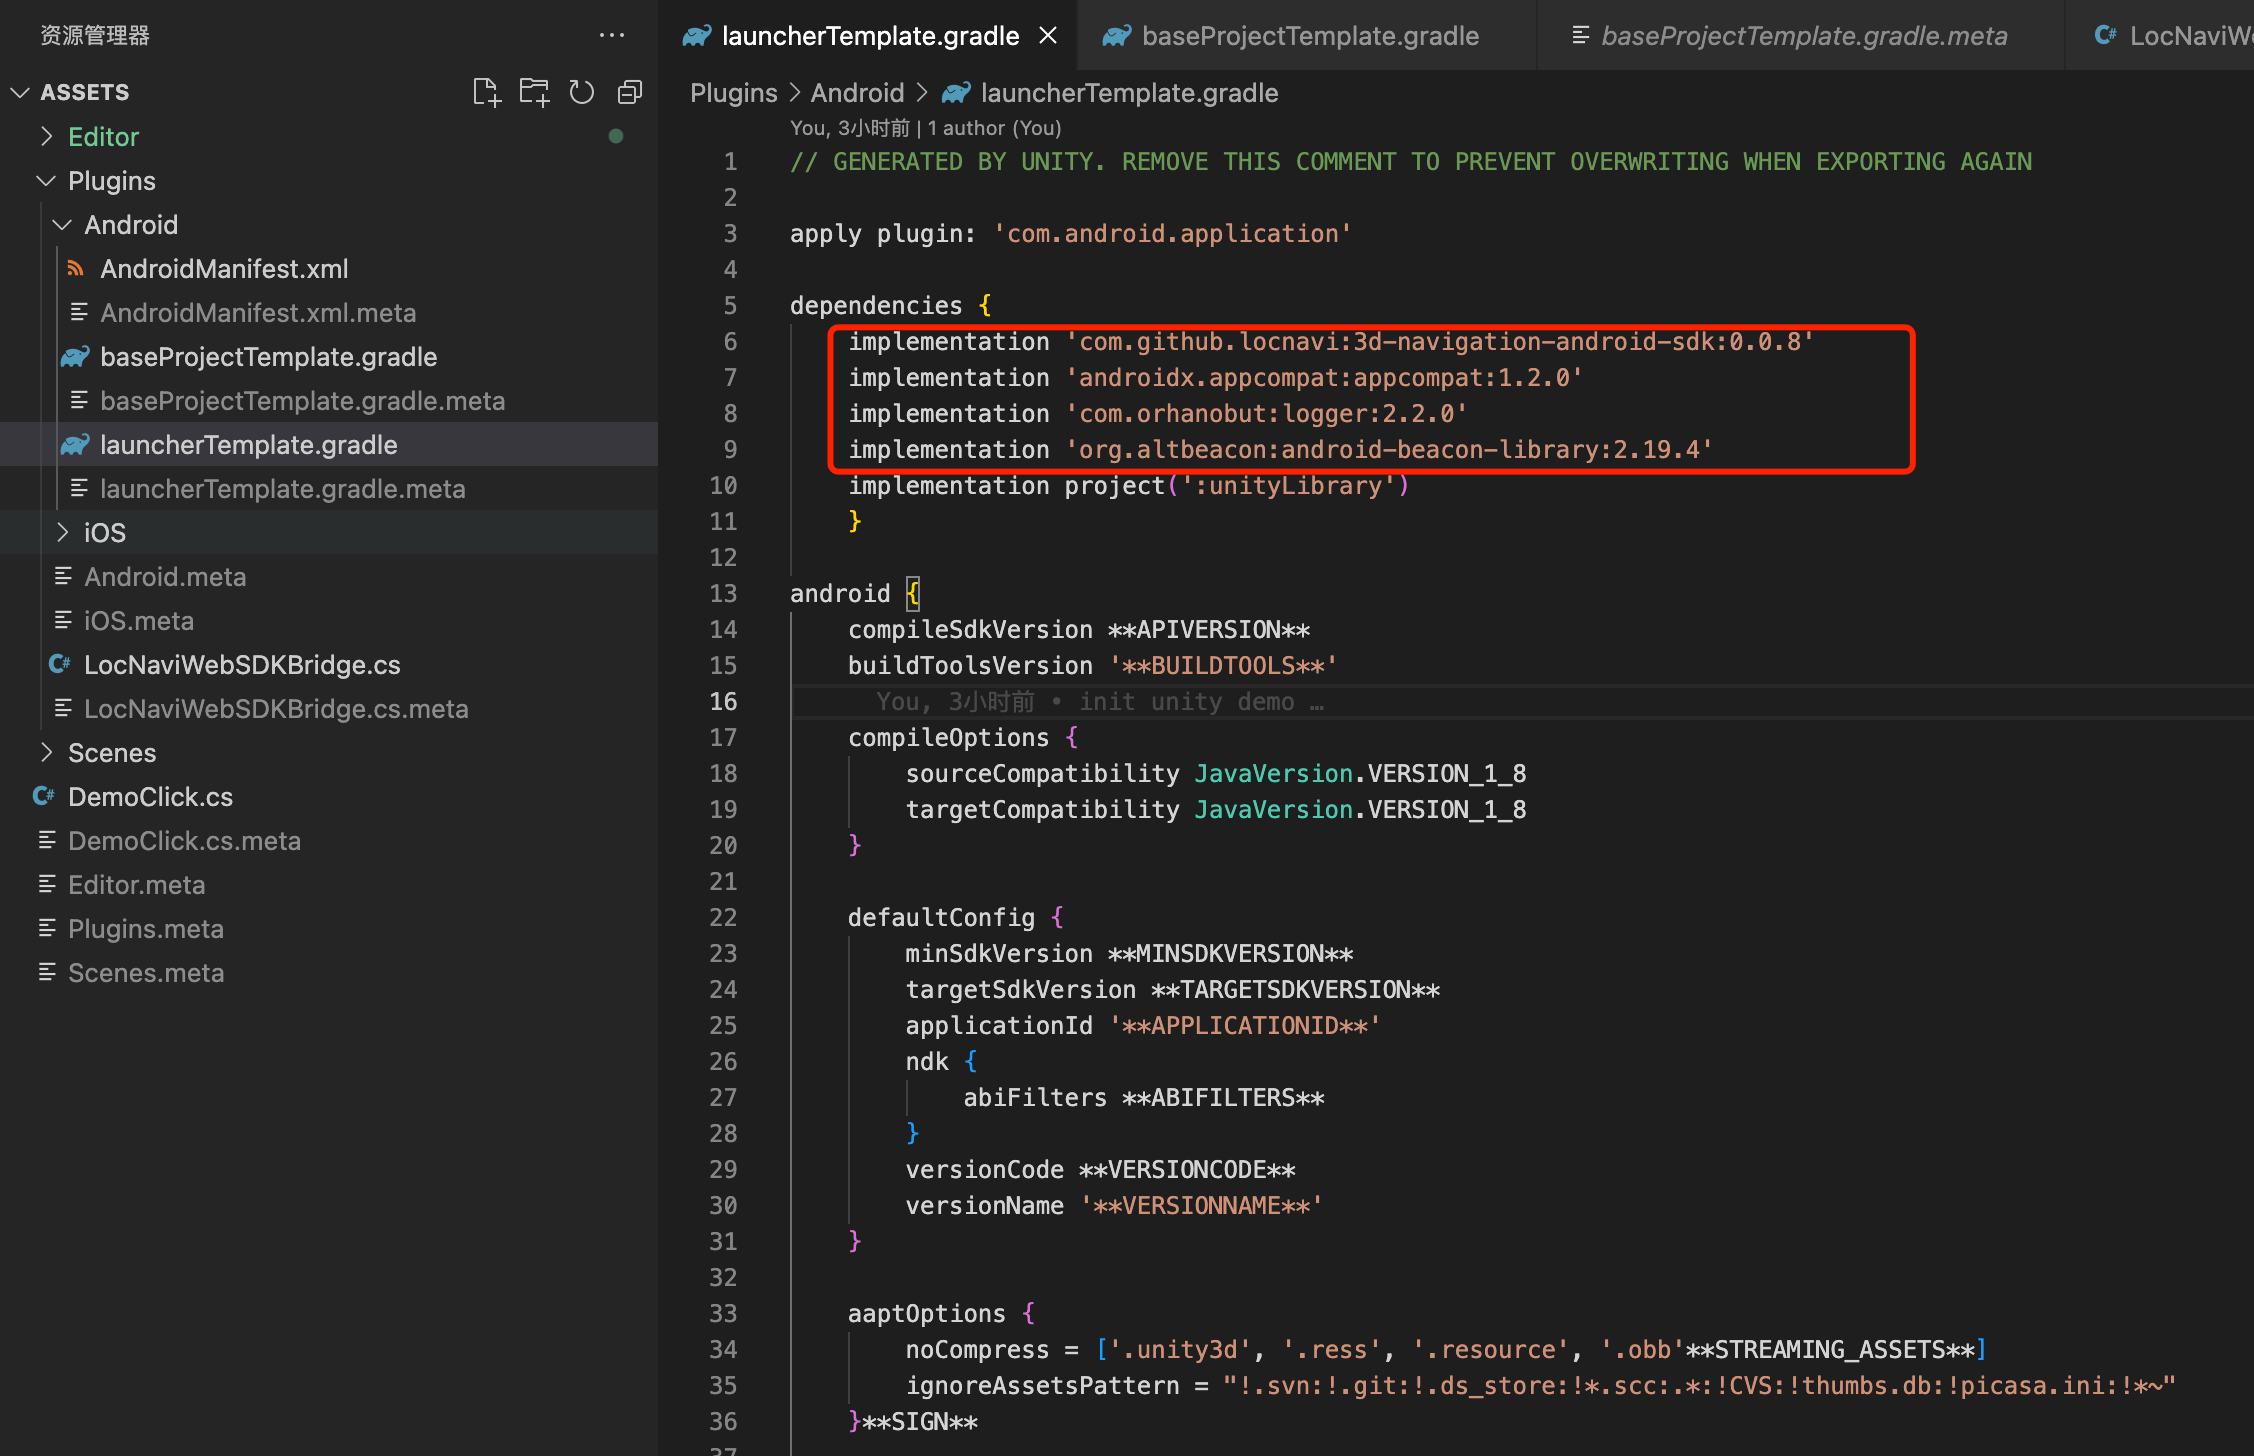Refresh the explorer with the refresh icon
Screen dimensions: 2254x1456
point(582,92)
